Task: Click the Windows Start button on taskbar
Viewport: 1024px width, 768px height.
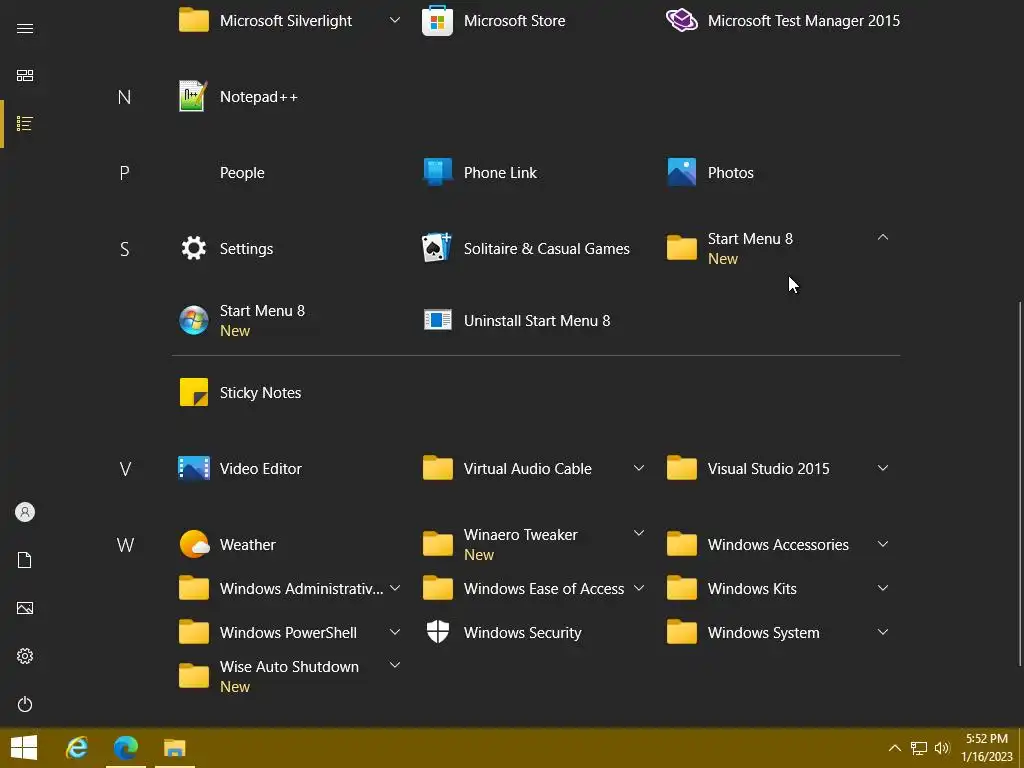Action: pos(24,748)
